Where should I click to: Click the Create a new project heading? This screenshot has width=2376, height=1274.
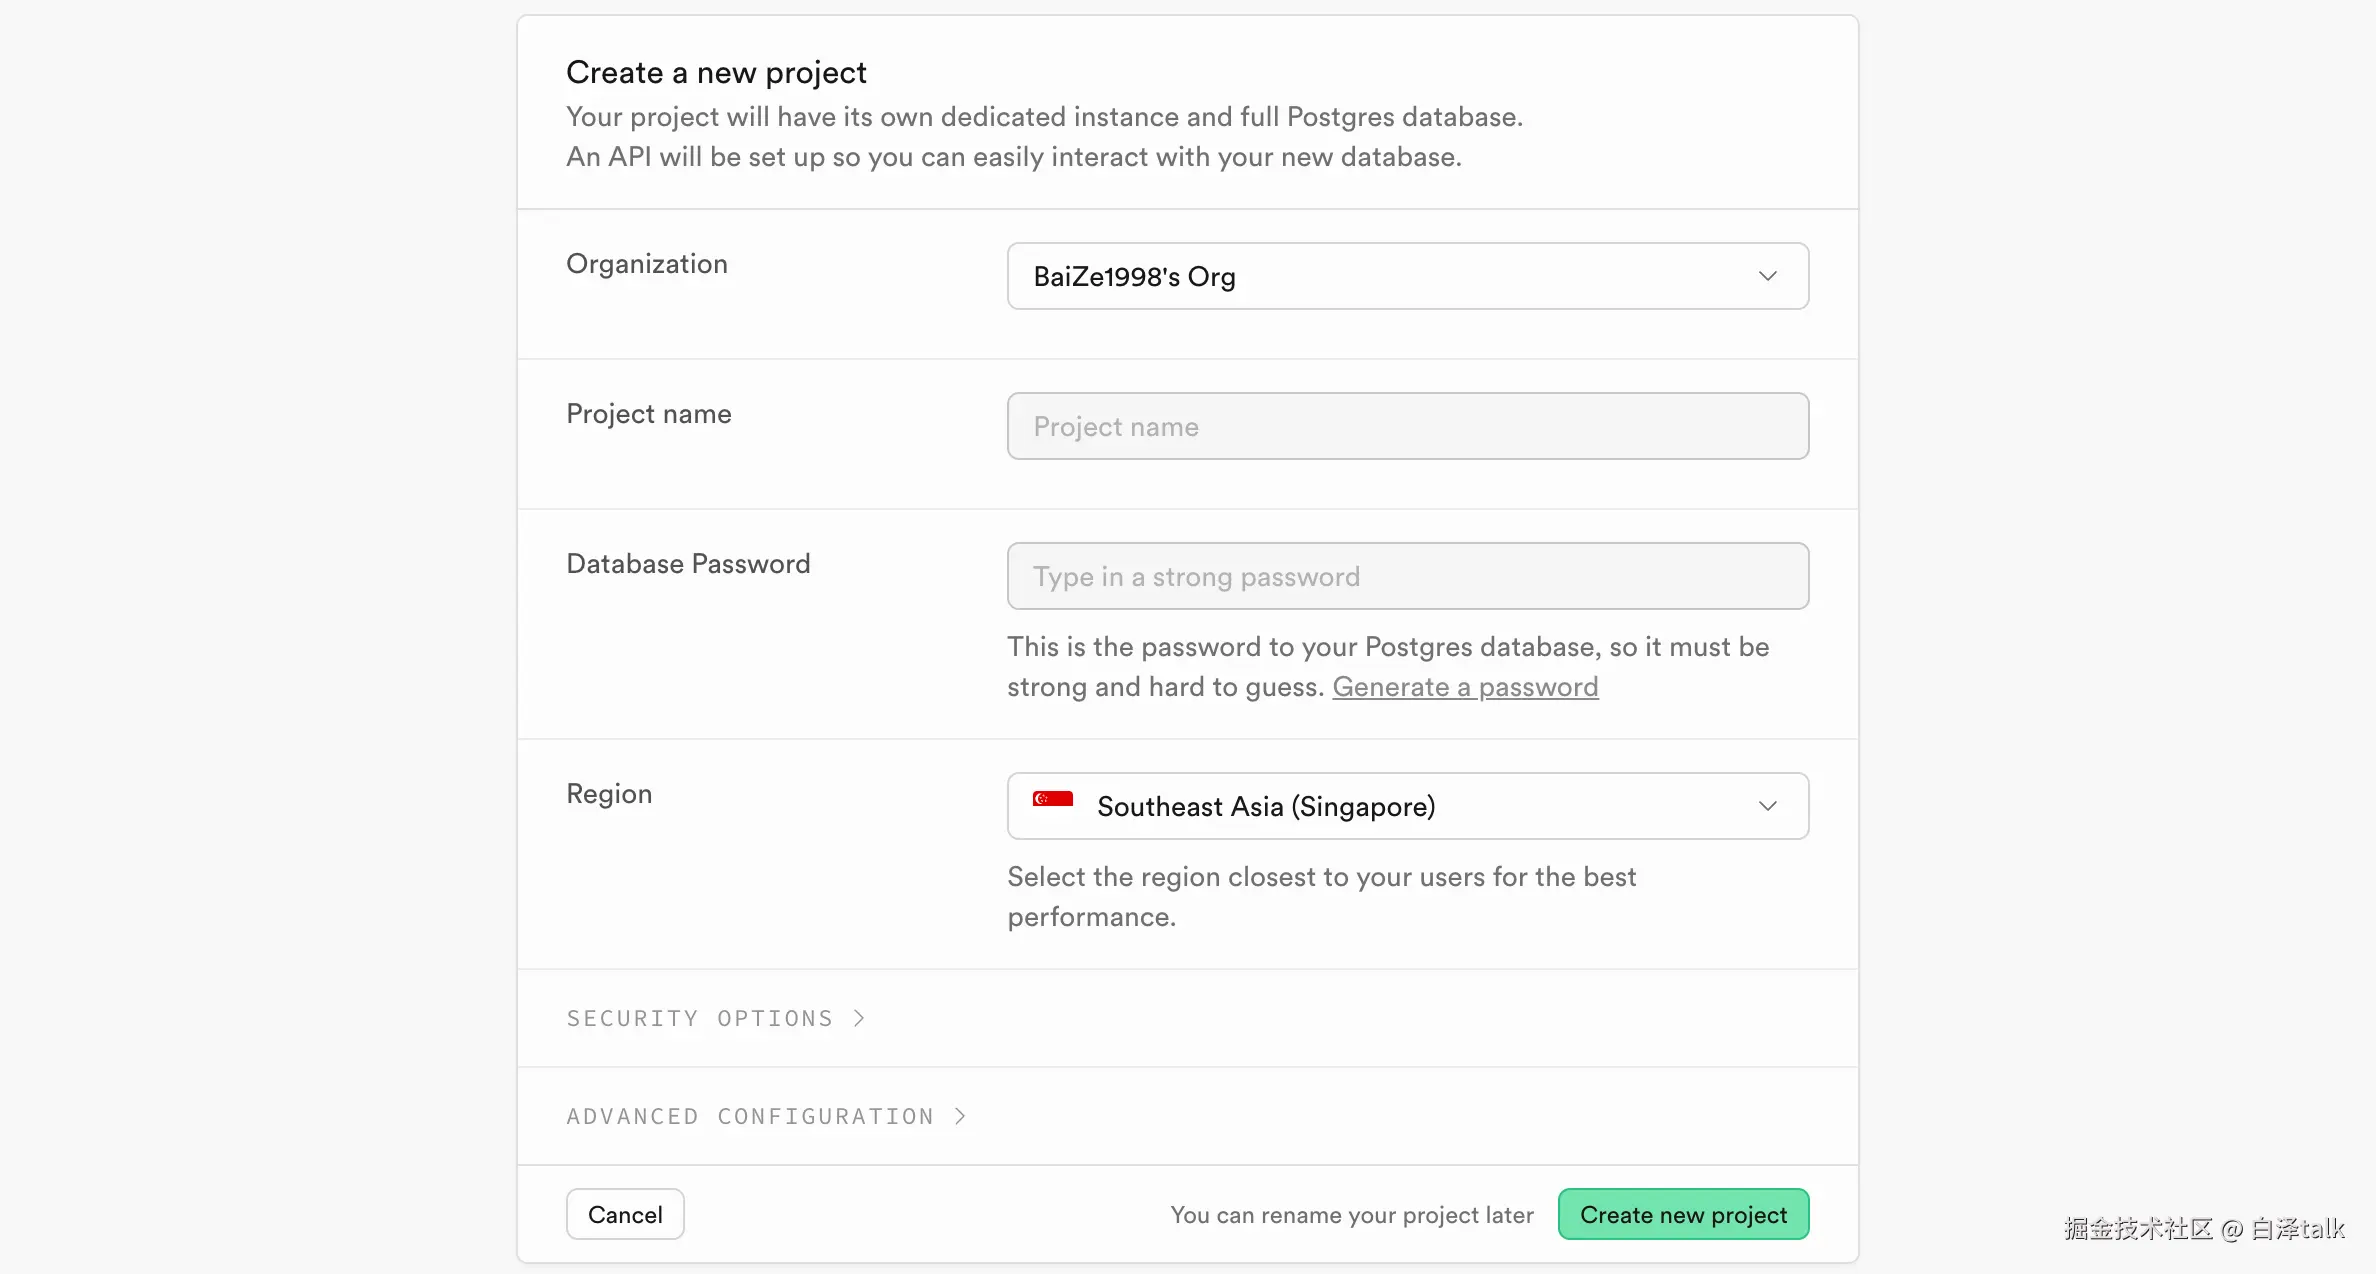(x=716, y=73)
